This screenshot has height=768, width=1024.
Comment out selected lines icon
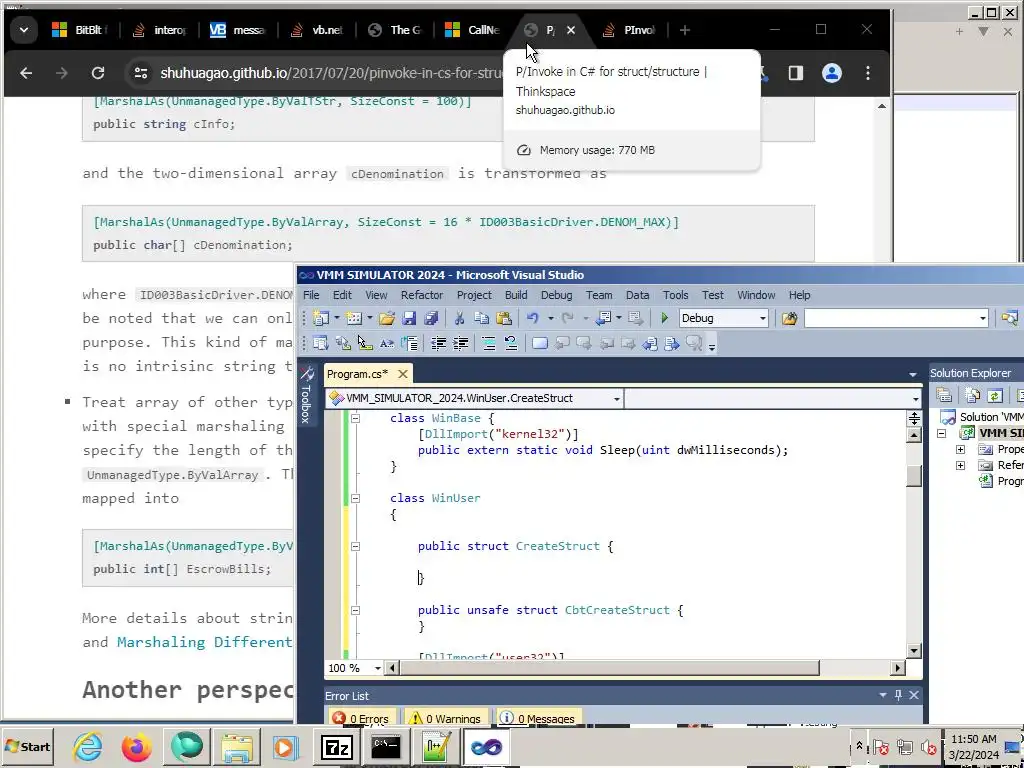(x=488, y=344)
